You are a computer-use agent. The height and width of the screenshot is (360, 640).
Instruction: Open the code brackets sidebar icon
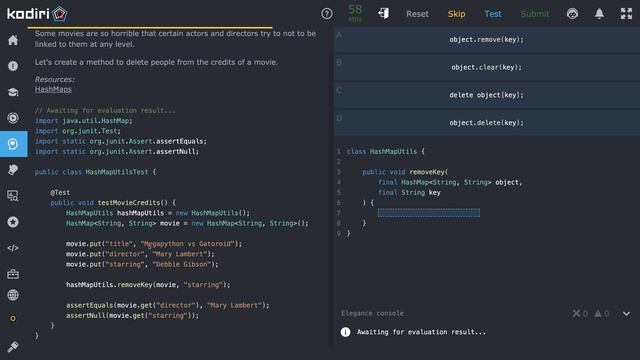[13, 248]
